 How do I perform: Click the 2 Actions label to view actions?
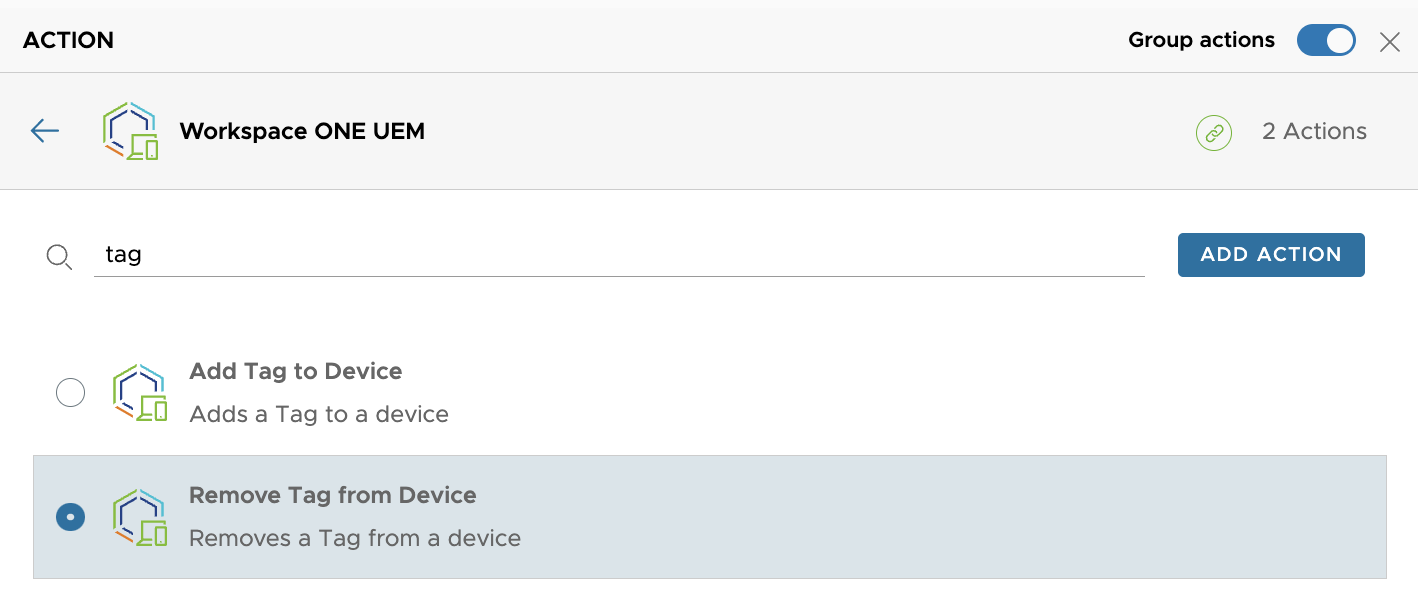point(1314,131)
